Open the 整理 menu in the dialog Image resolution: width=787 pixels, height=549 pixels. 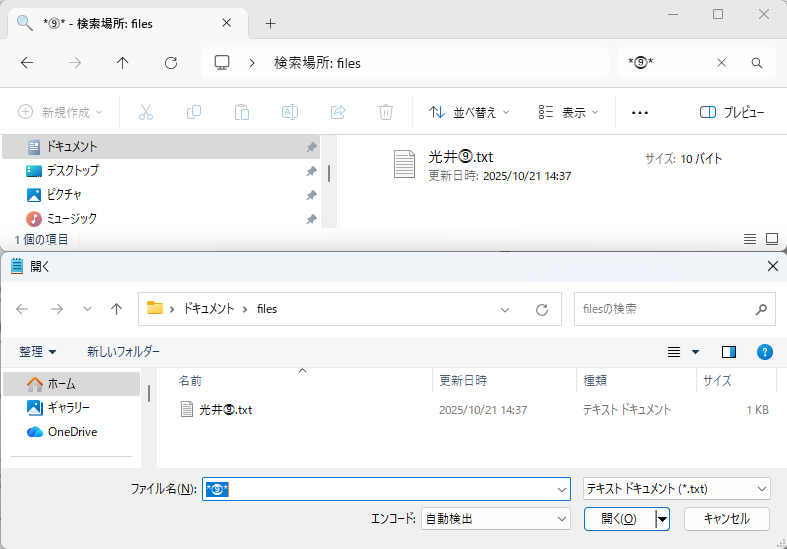coord(37,352)
